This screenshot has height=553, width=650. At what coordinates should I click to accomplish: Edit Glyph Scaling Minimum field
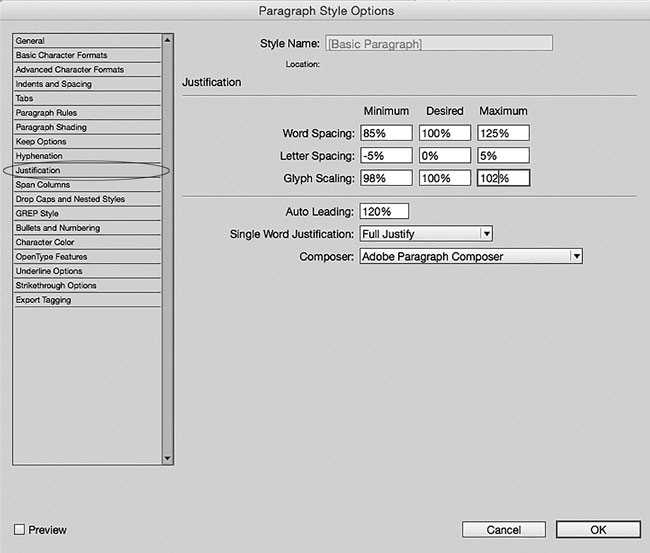pos(386,178)
